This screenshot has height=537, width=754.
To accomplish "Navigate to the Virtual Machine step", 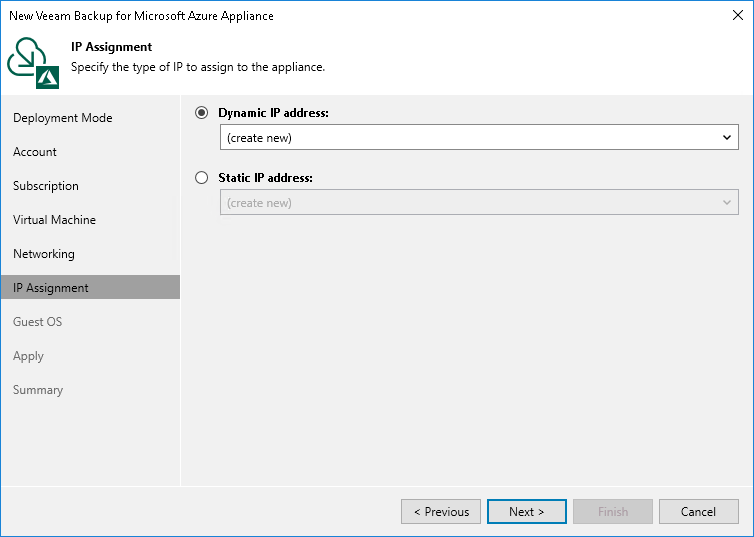I will coord(54,220).
